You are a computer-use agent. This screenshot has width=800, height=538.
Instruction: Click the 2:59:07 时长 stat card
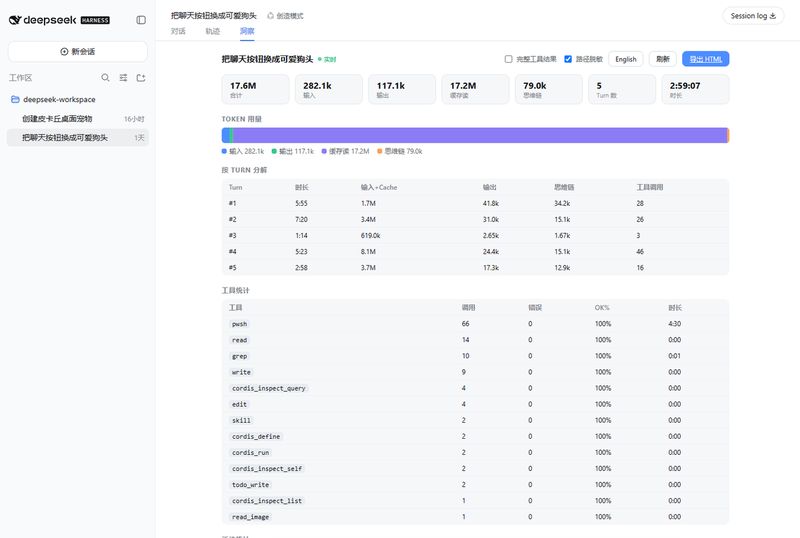point(695,89)
